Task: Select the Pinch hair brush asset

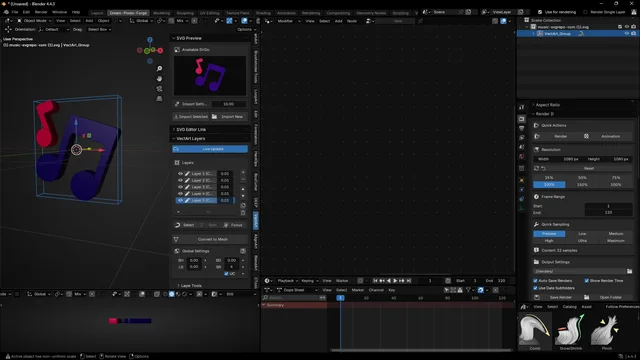Action: point(607,332)
